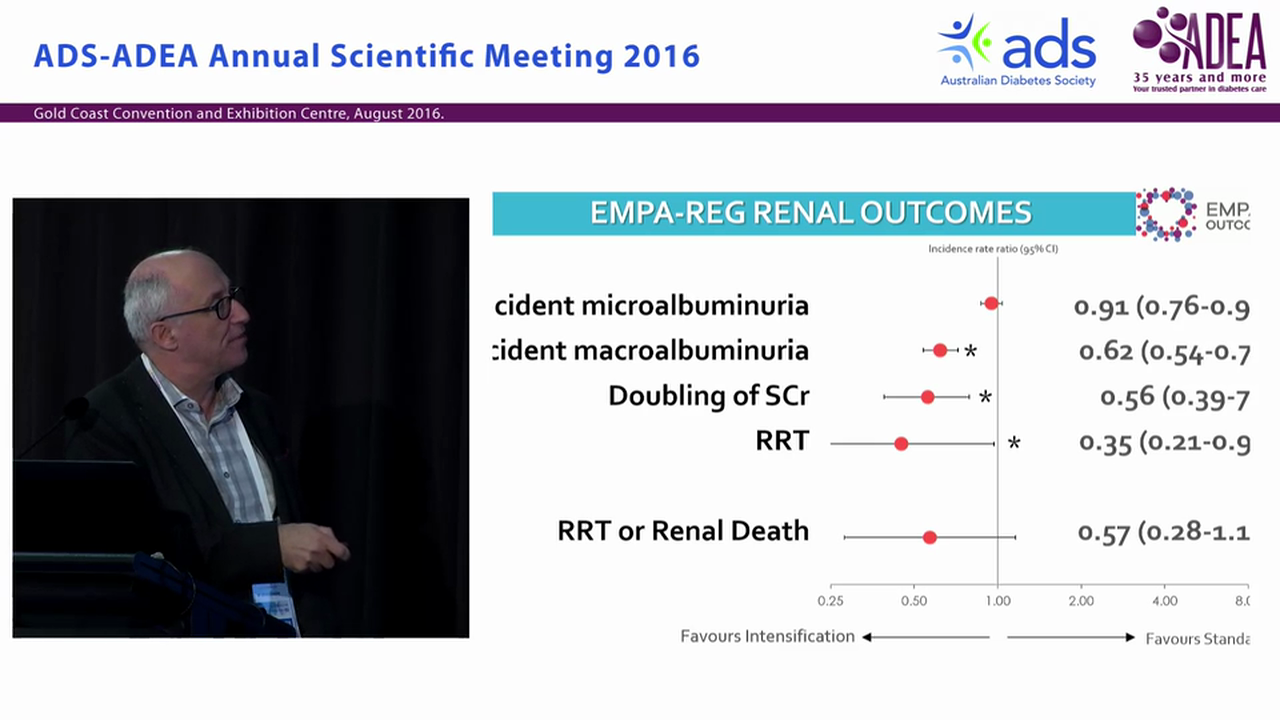Click the macroalbuminuria red dot marker

click(x=940, y=350)
